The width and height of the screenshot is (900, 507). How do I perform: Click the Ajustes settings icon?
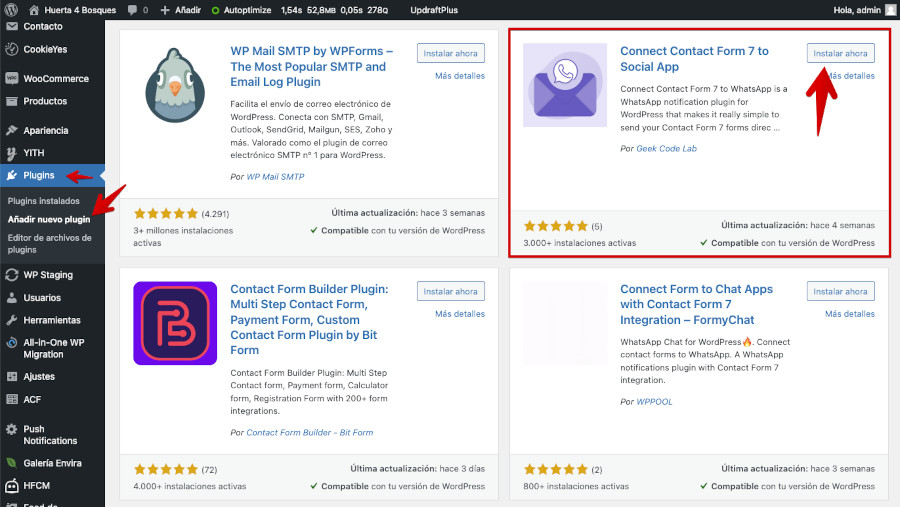point(11,377)
